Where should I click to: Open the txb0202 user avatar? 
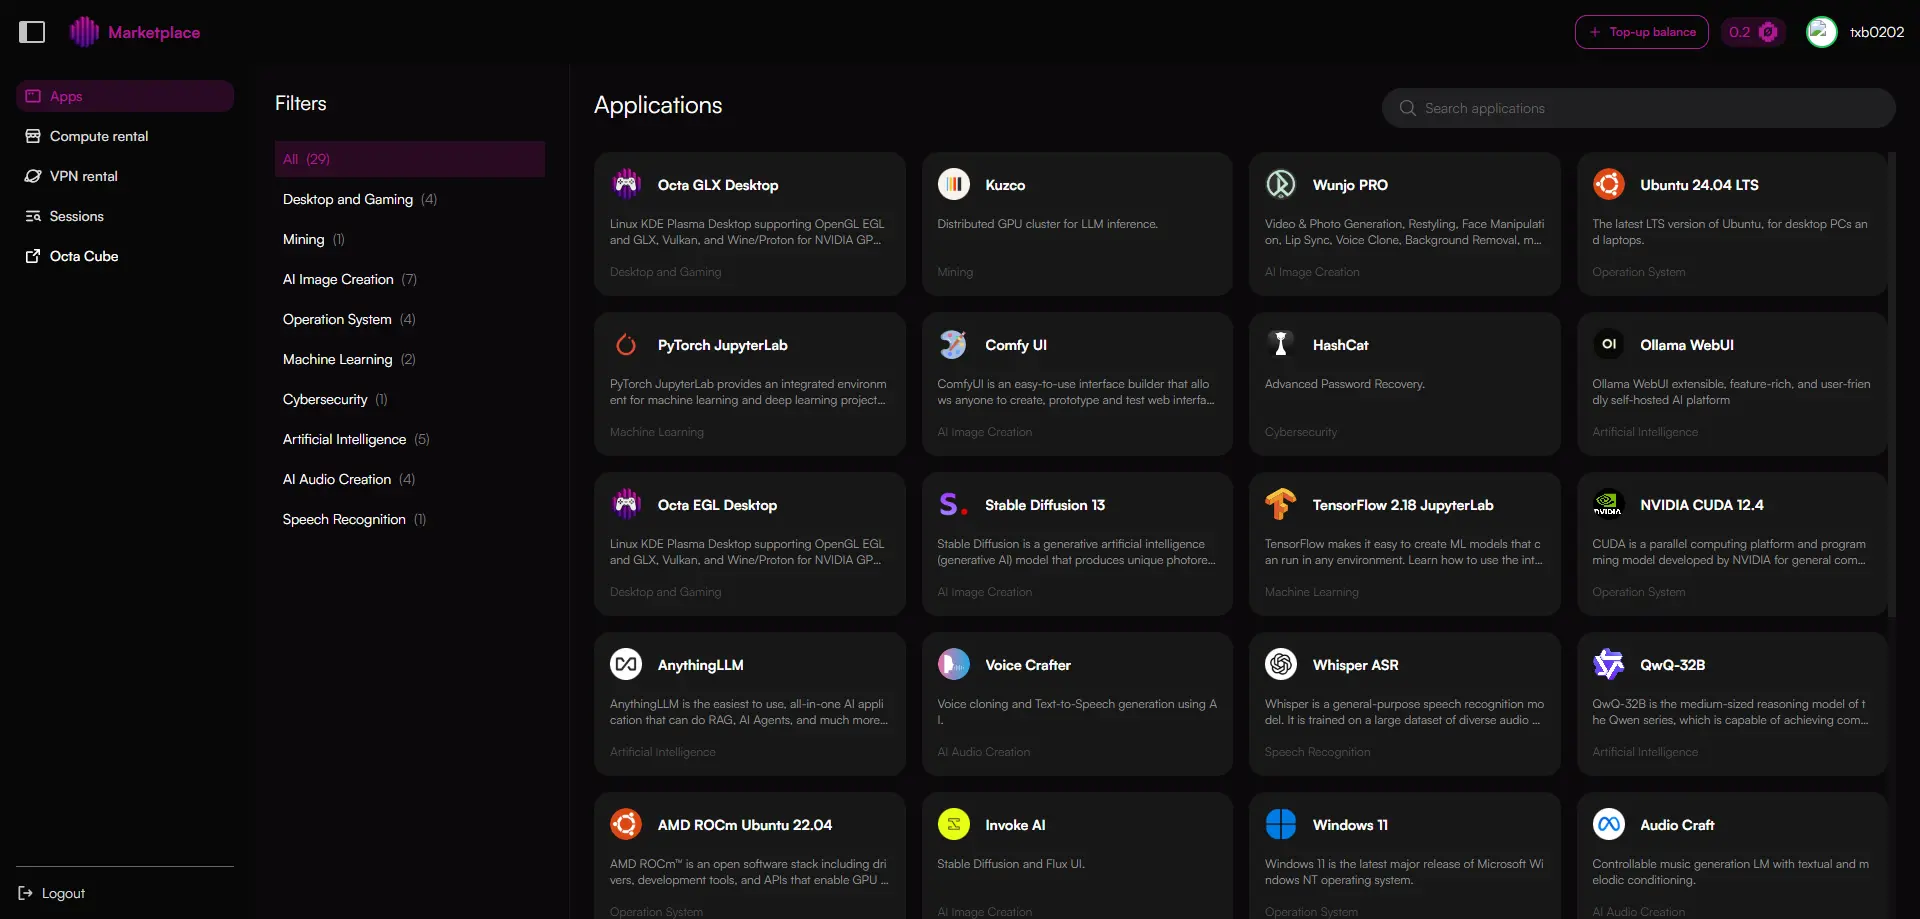pos(1821,32)
